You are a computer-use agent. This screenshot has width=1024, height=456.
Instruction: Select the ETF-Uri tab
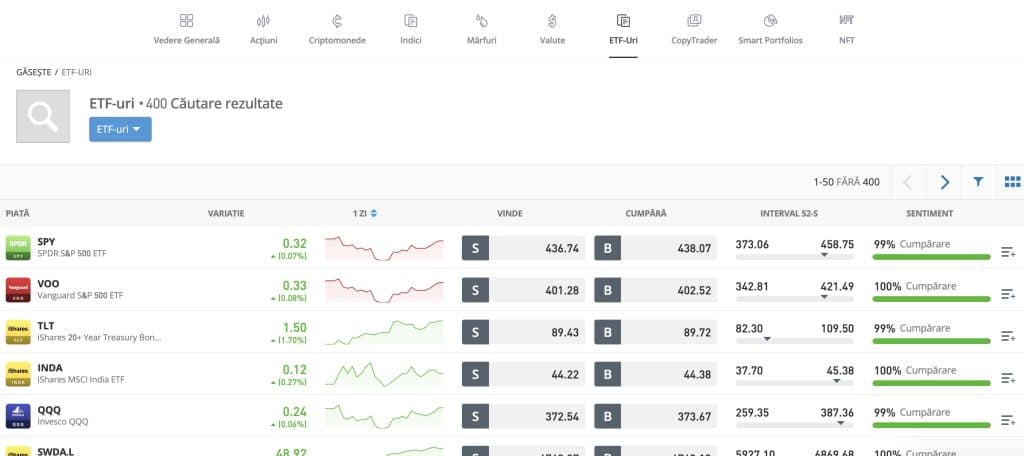coord(623,30)
